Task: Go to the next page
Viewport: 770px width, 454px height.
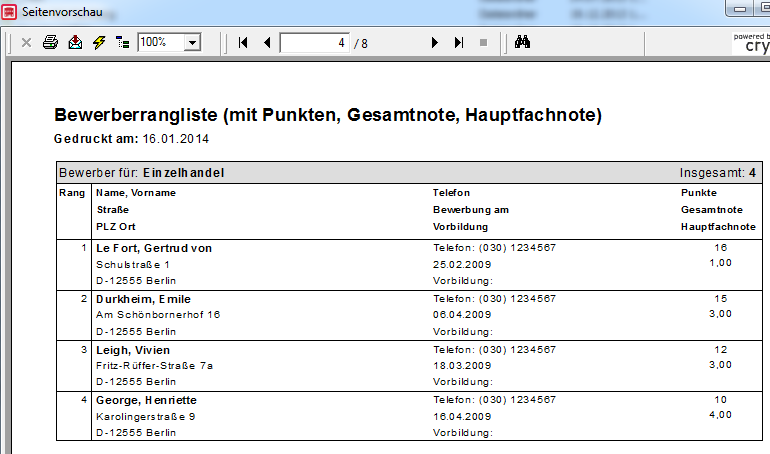Action: tap(434, 43)
